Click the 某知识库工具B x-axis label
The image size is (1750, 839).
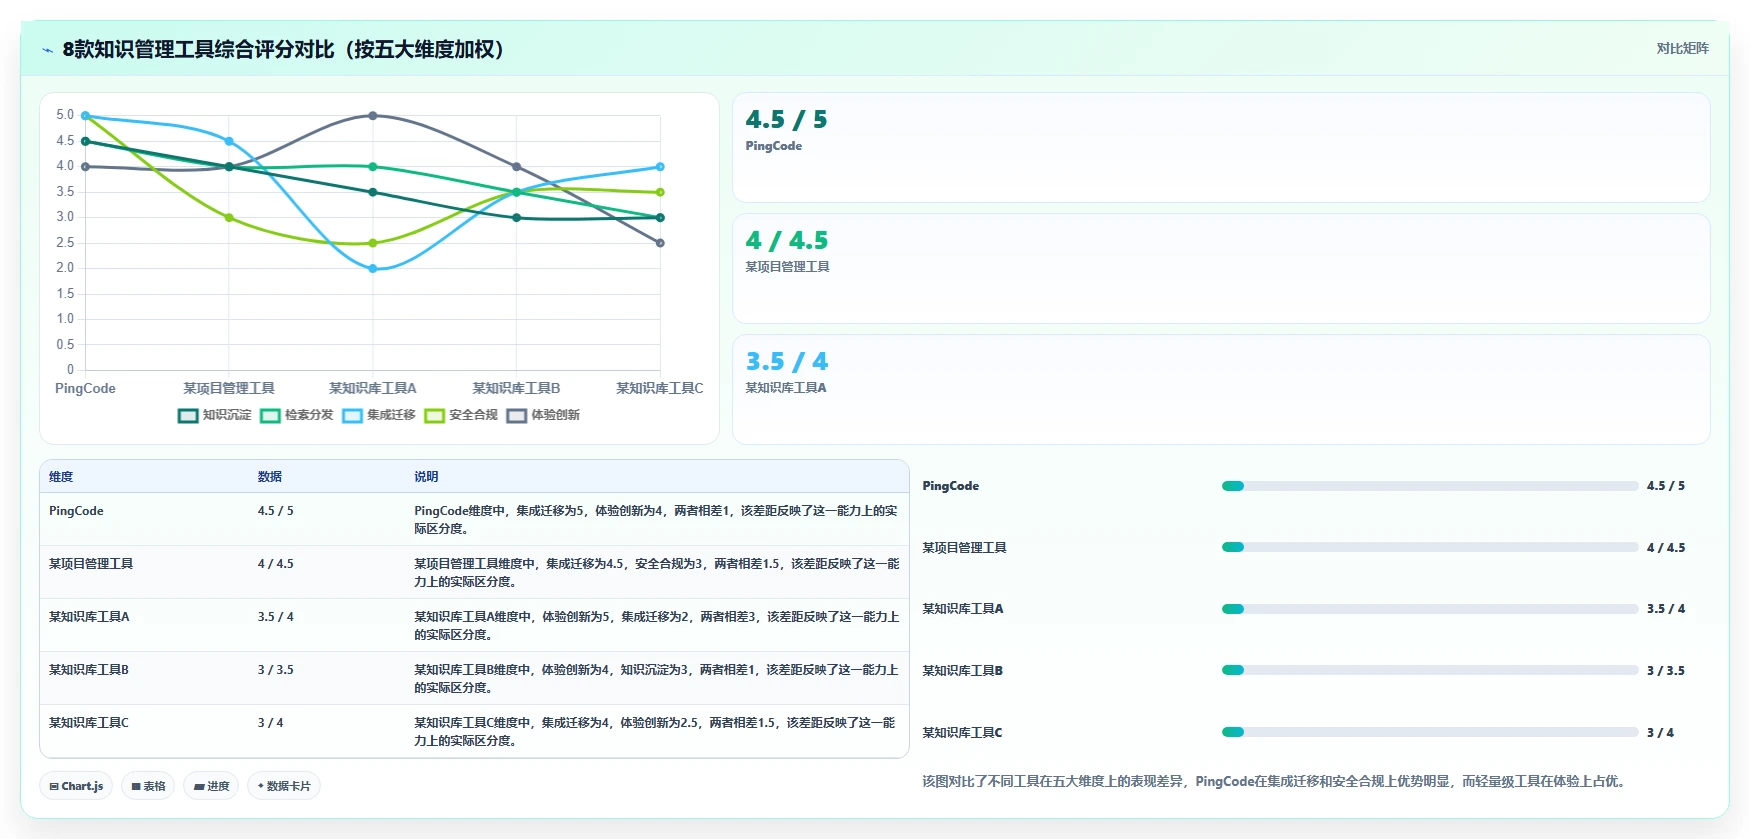click(516, 389)
